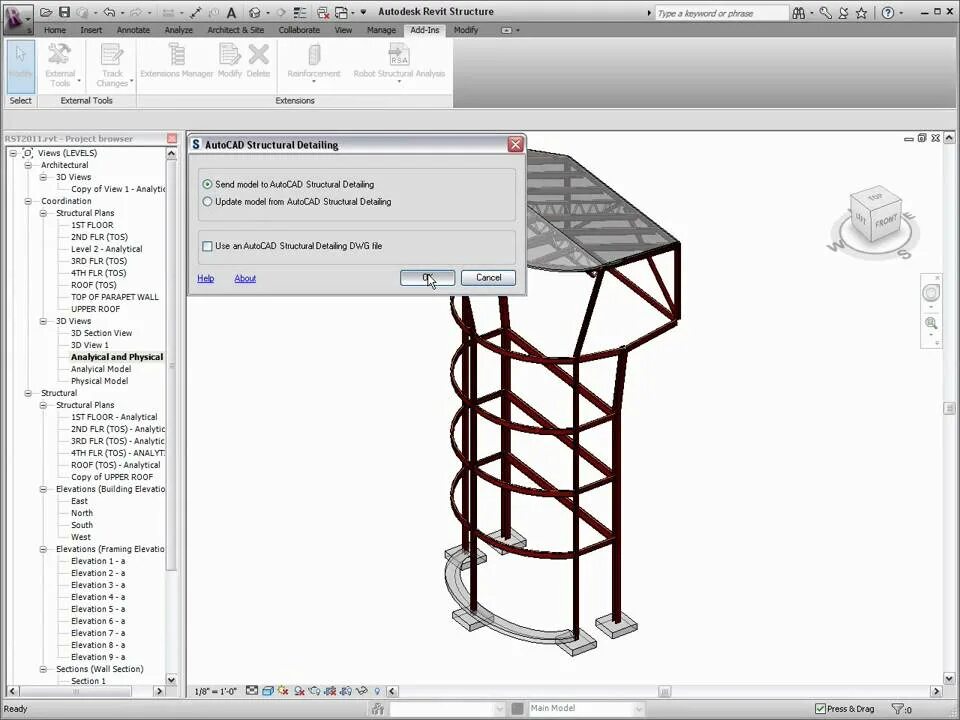This screenshot has width=960, height=720.
Task: Click the Switch Windows icon
Action: 342,12
